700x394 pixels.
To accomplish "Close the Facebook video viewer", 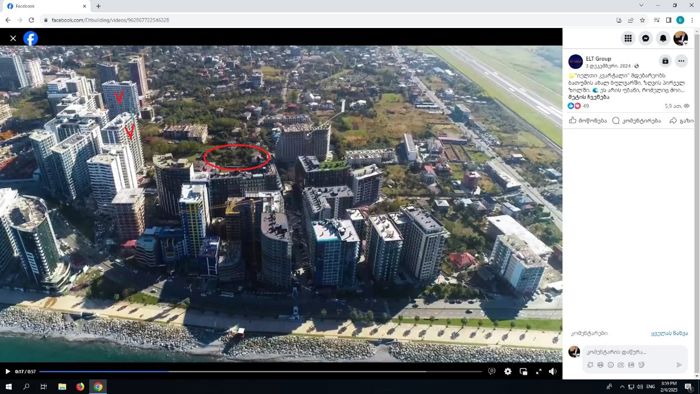I will tap(13, 38).
